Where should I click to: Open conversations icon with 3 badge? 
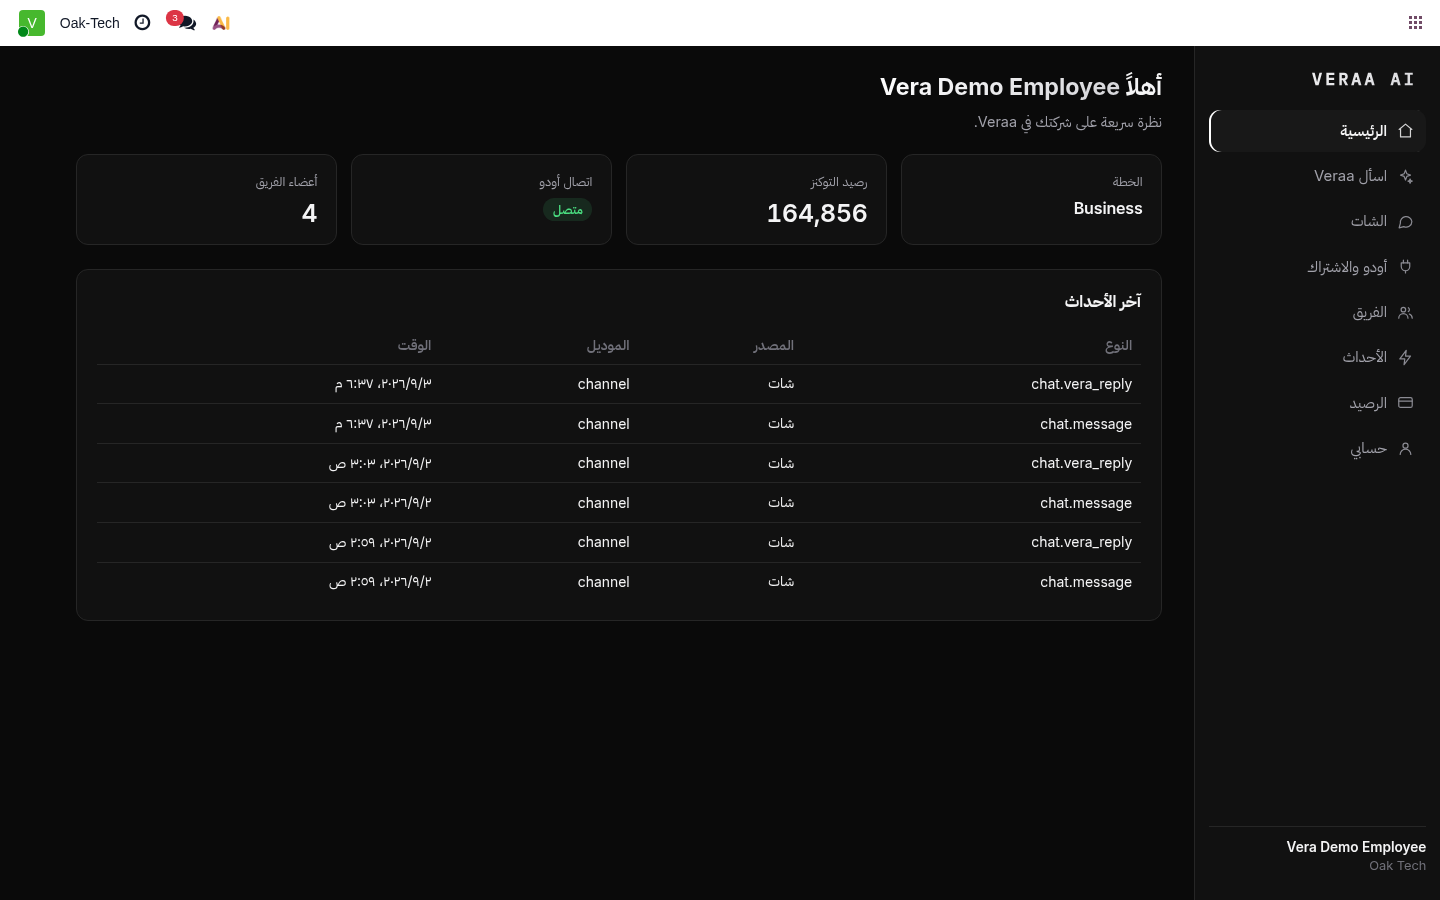(x=181, y=21)
